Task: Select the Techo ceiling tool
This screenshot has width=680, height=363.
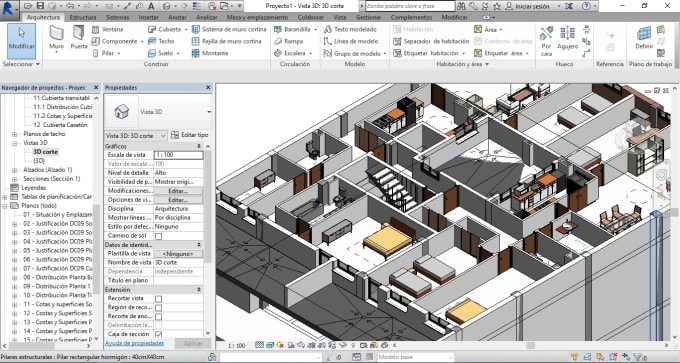Action: click(161, 41)
